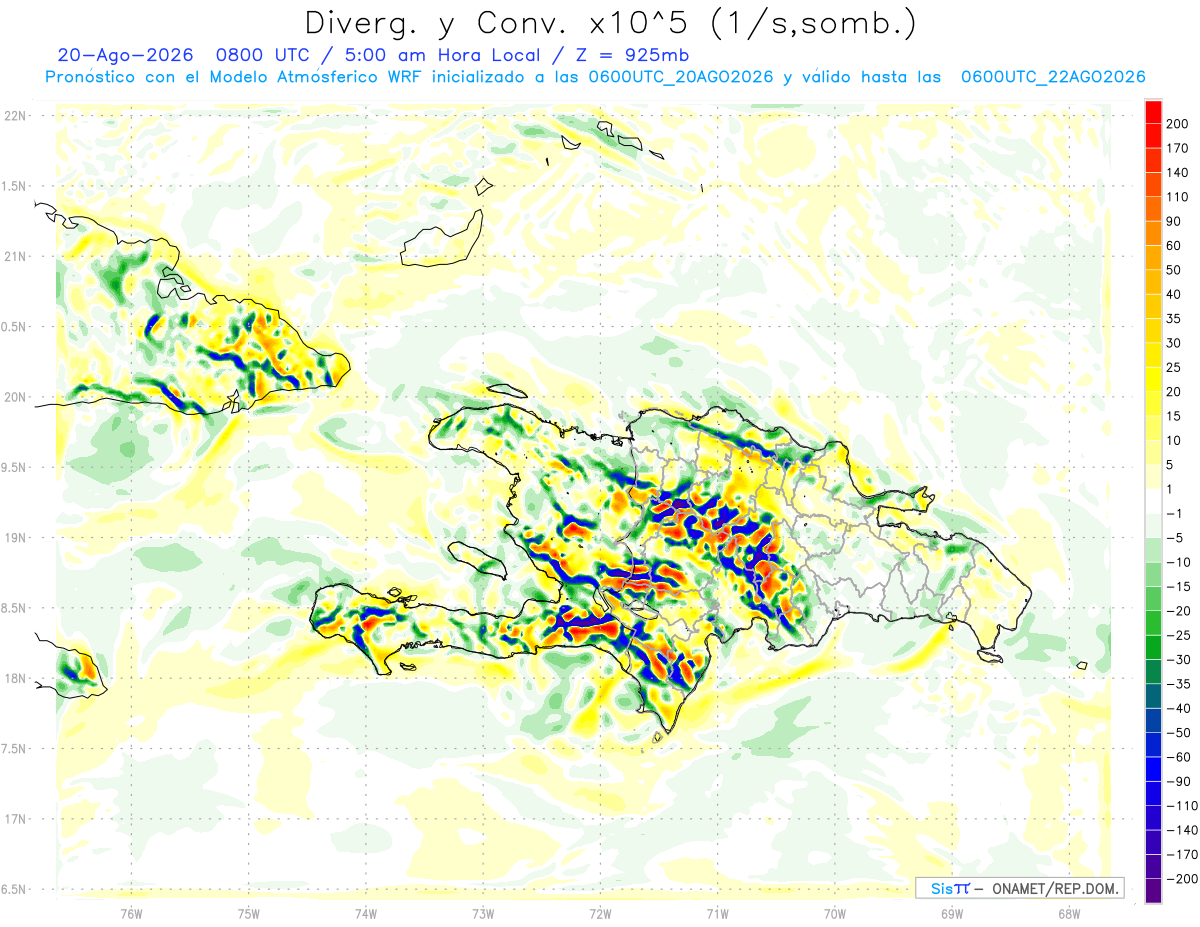Click the valid-until time '0600UTC_22AGO2026'

1053,77
